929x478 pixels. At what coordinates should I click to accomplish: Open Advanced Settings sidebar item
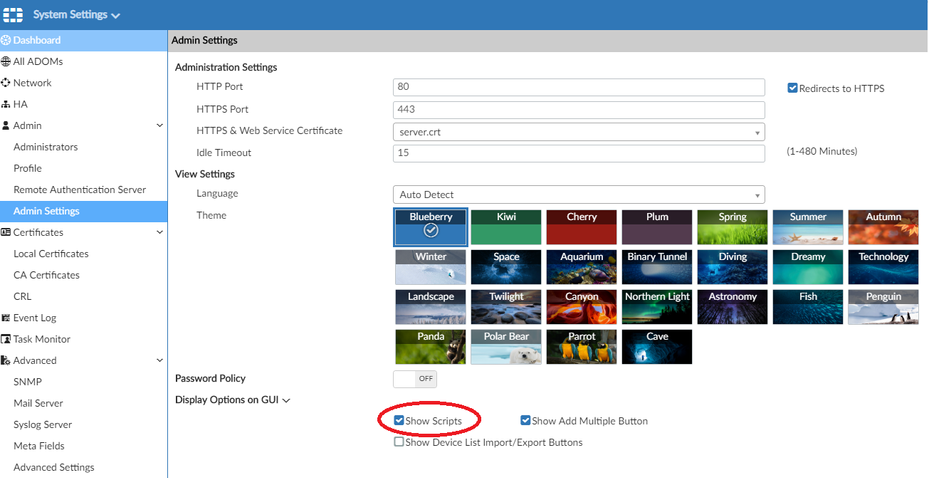tap(84, 467)
